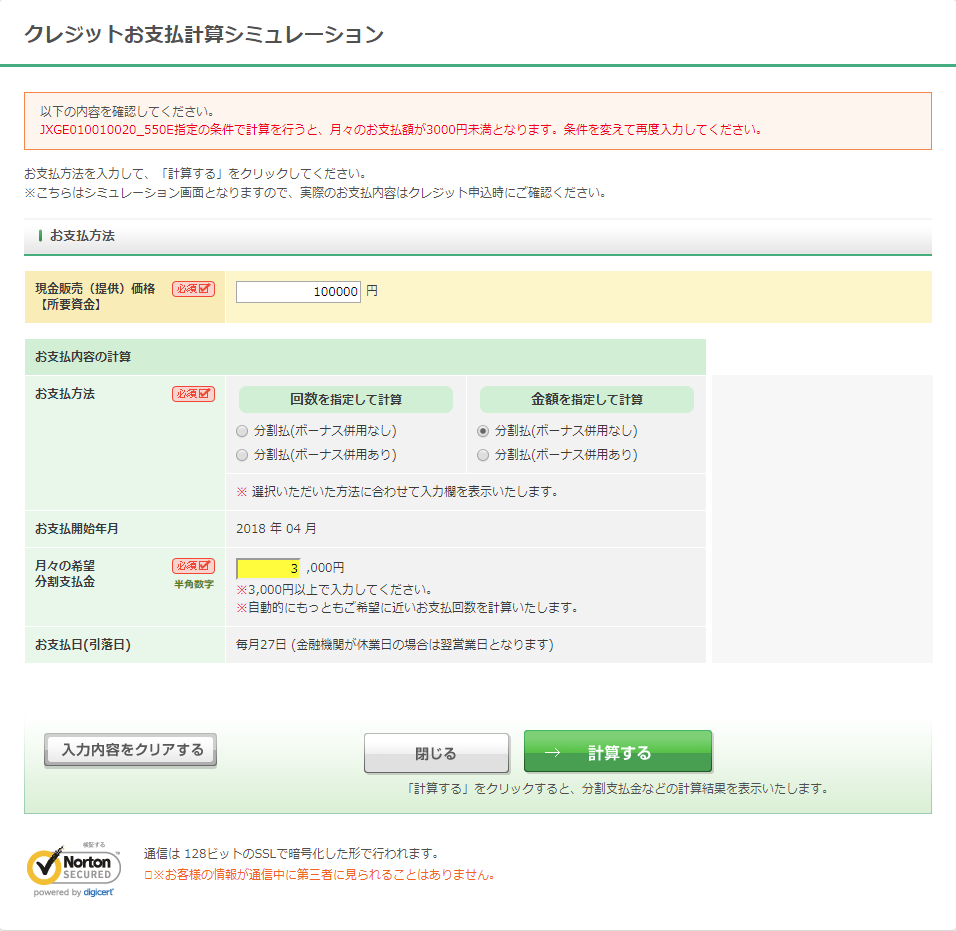Viewport: 956px width, 931px height.
Task: Click the 2018 年 04 月 start date
Action: [276, 528]
